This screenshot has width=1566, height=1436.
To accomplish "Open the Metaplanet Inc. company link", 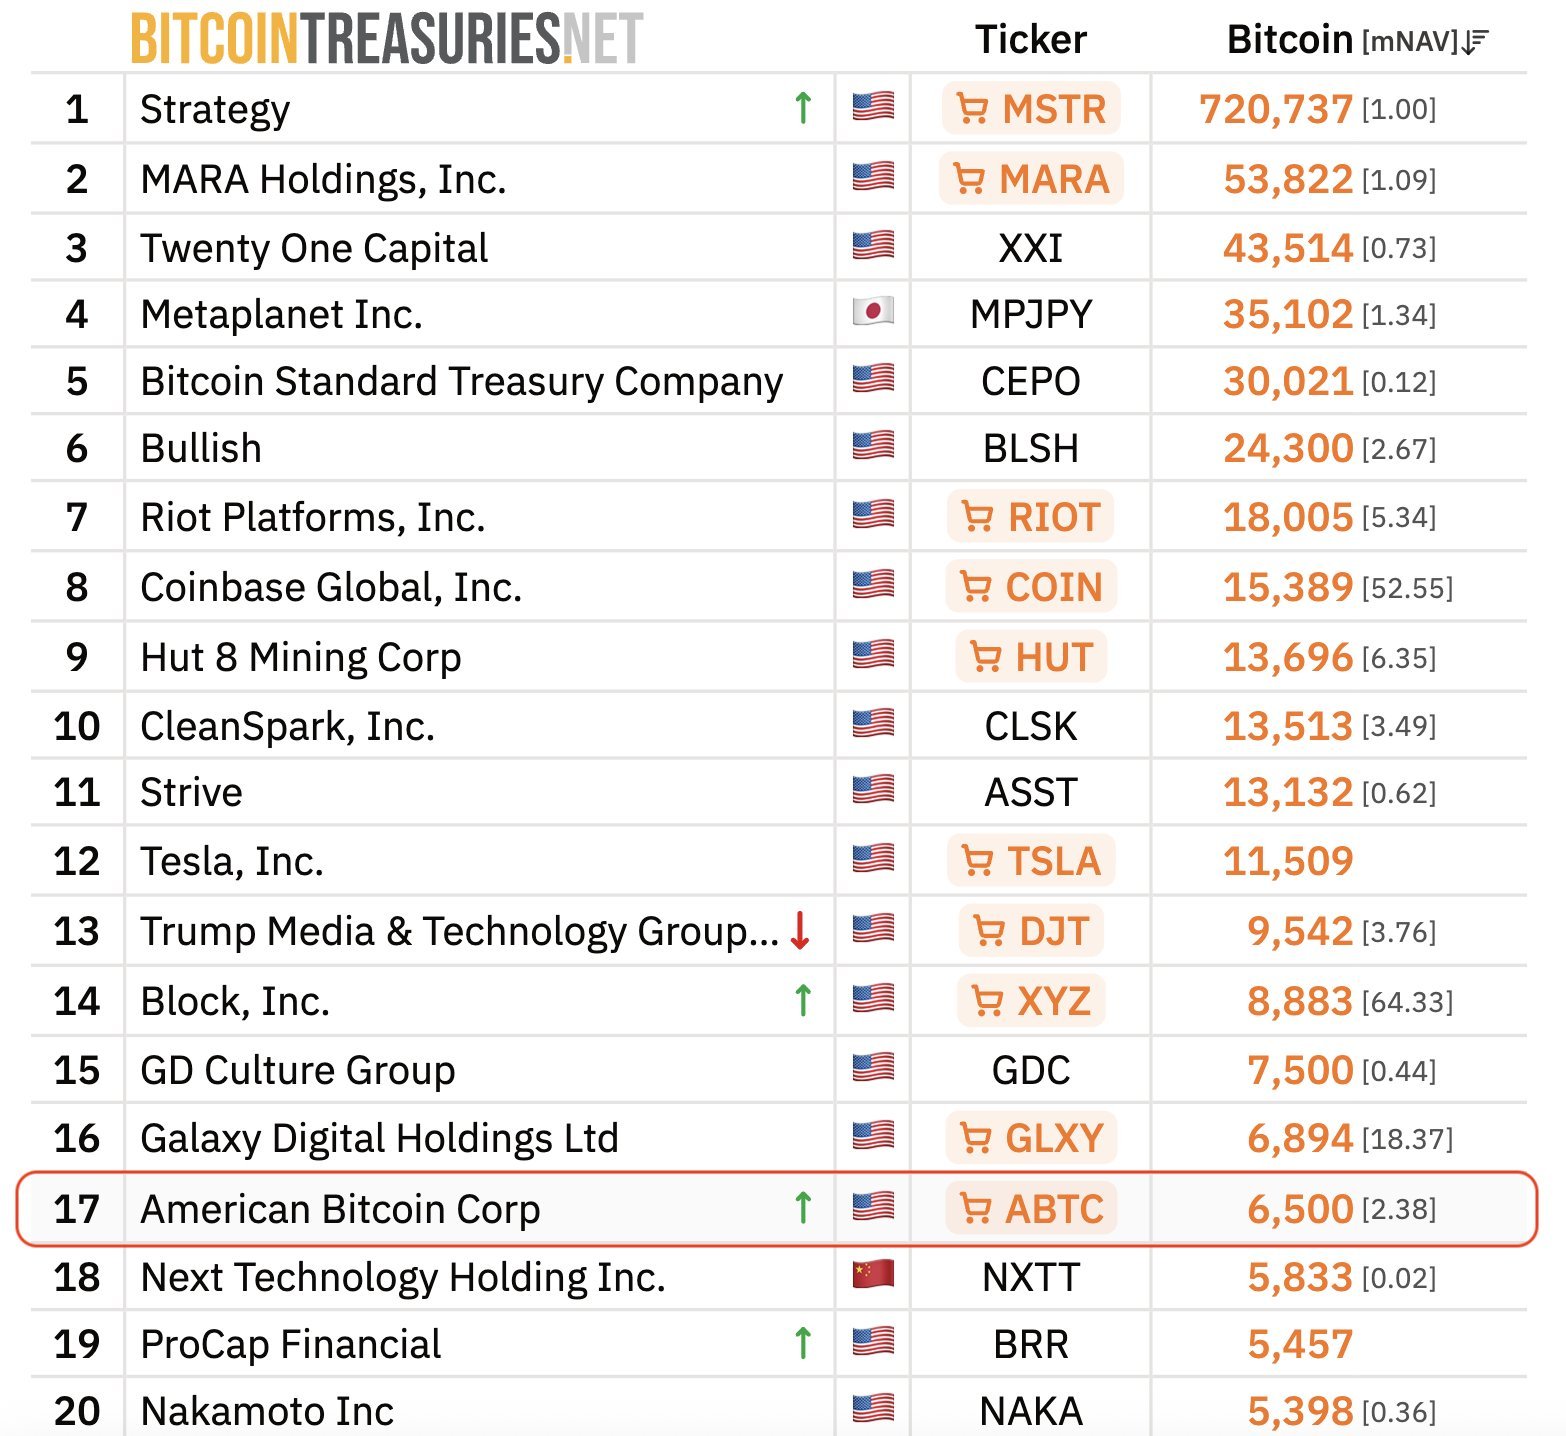I will 281,314.
